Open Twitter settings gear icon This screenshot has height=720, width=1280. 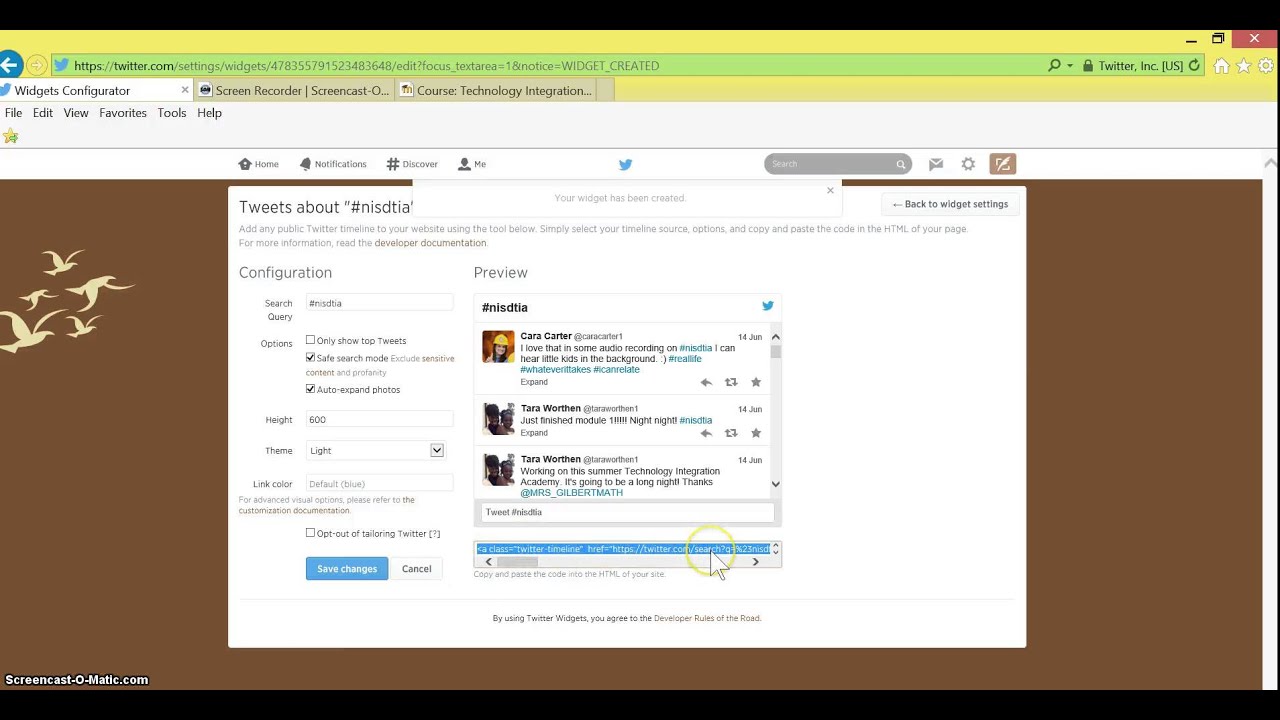tap(968, 164)
